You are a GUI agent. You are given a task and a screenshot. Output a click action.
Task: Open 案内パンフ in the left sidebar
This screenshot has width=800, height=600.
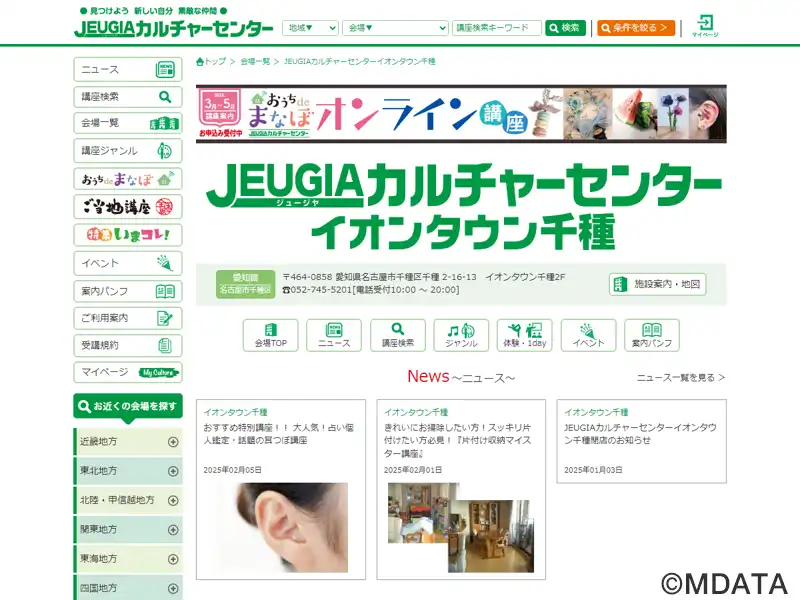click(128, 291)
